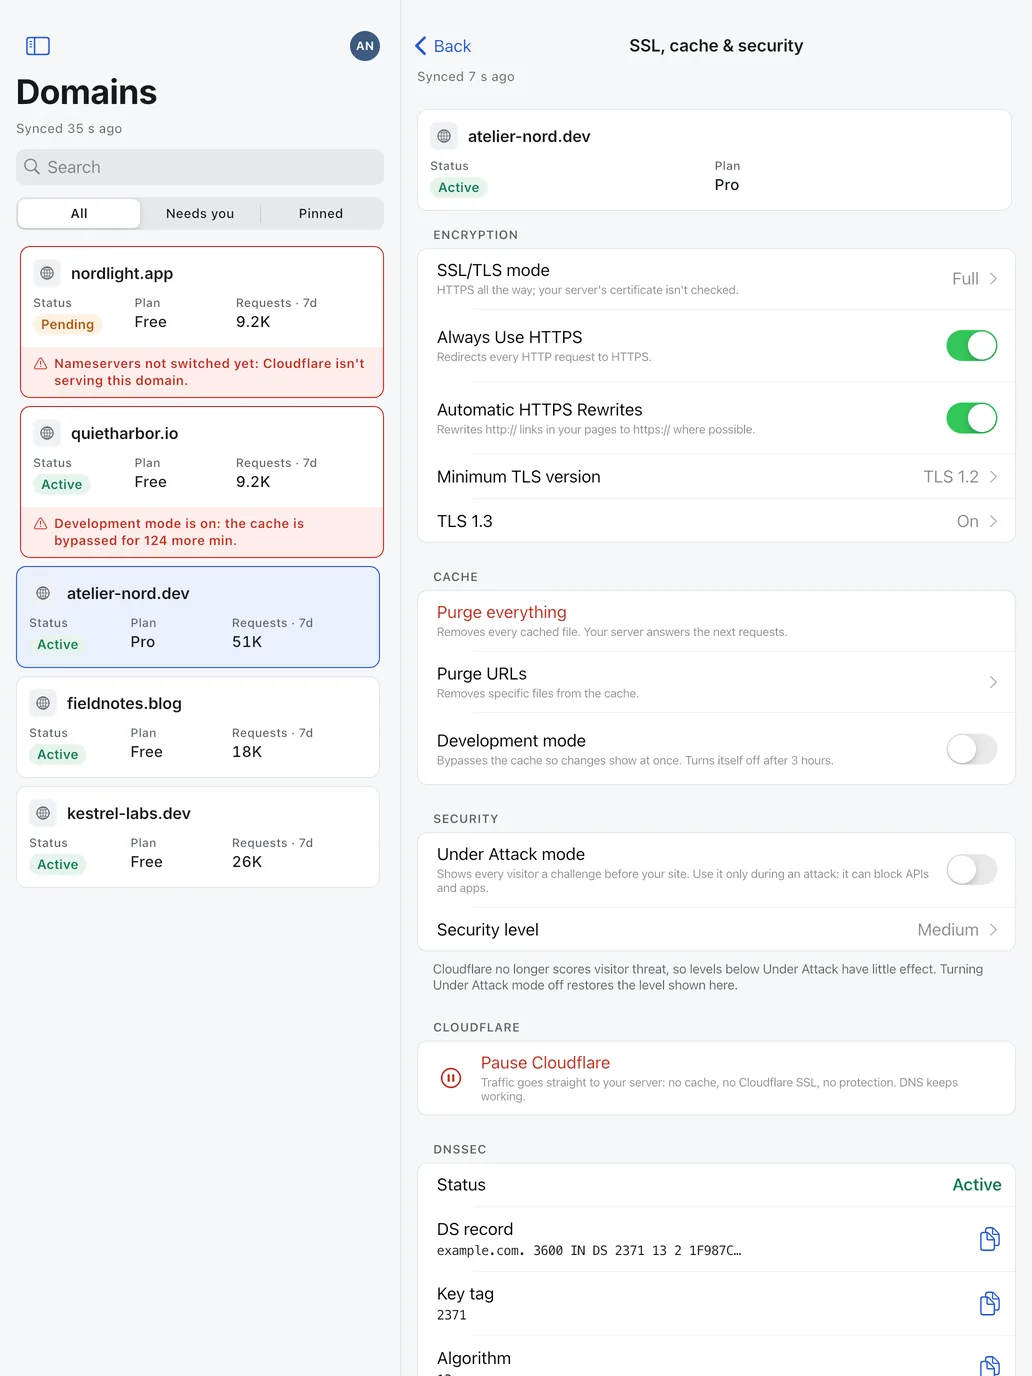Screen dimensions: 1032x1376
Task: Open the nordlight.app domain card
Action: pos(202,322)
